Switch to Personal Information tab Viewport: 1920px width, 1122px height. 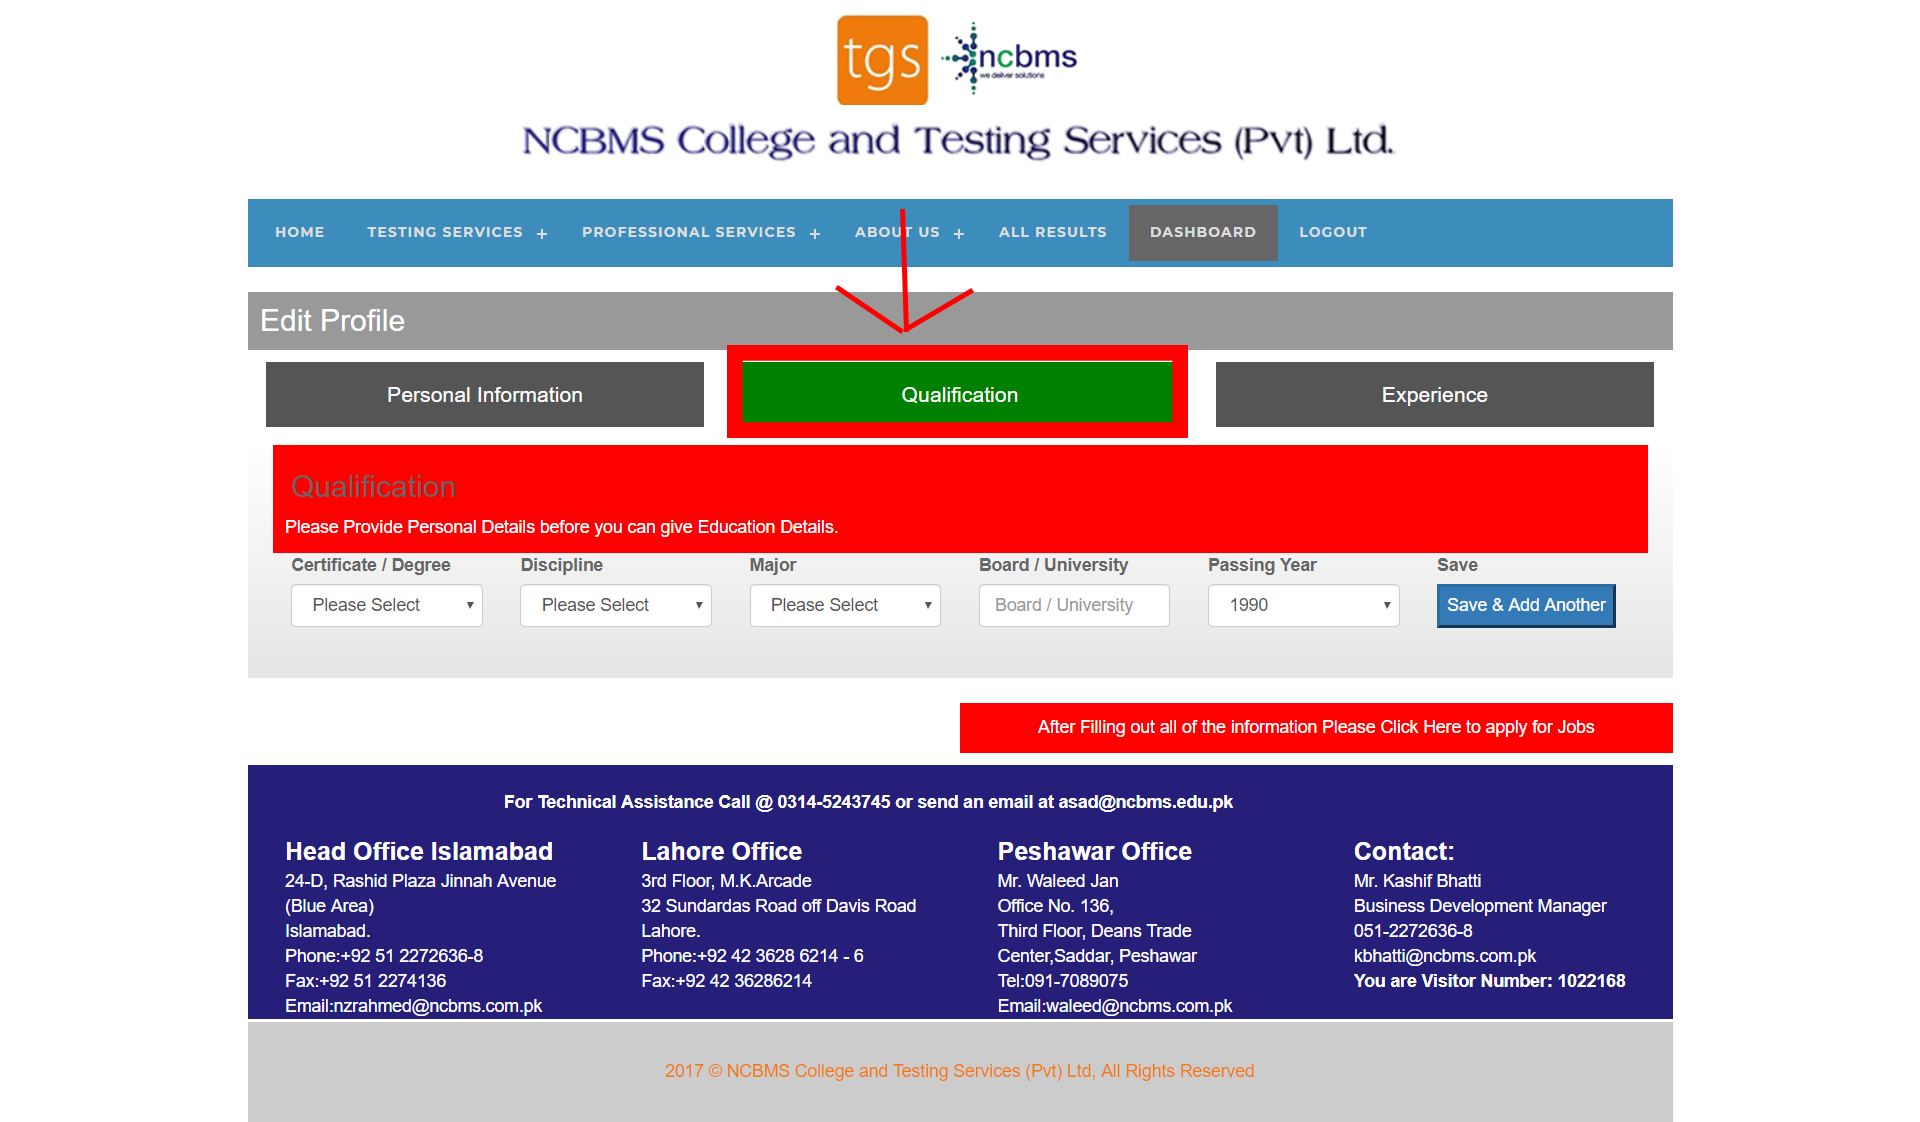pos(485,395)
